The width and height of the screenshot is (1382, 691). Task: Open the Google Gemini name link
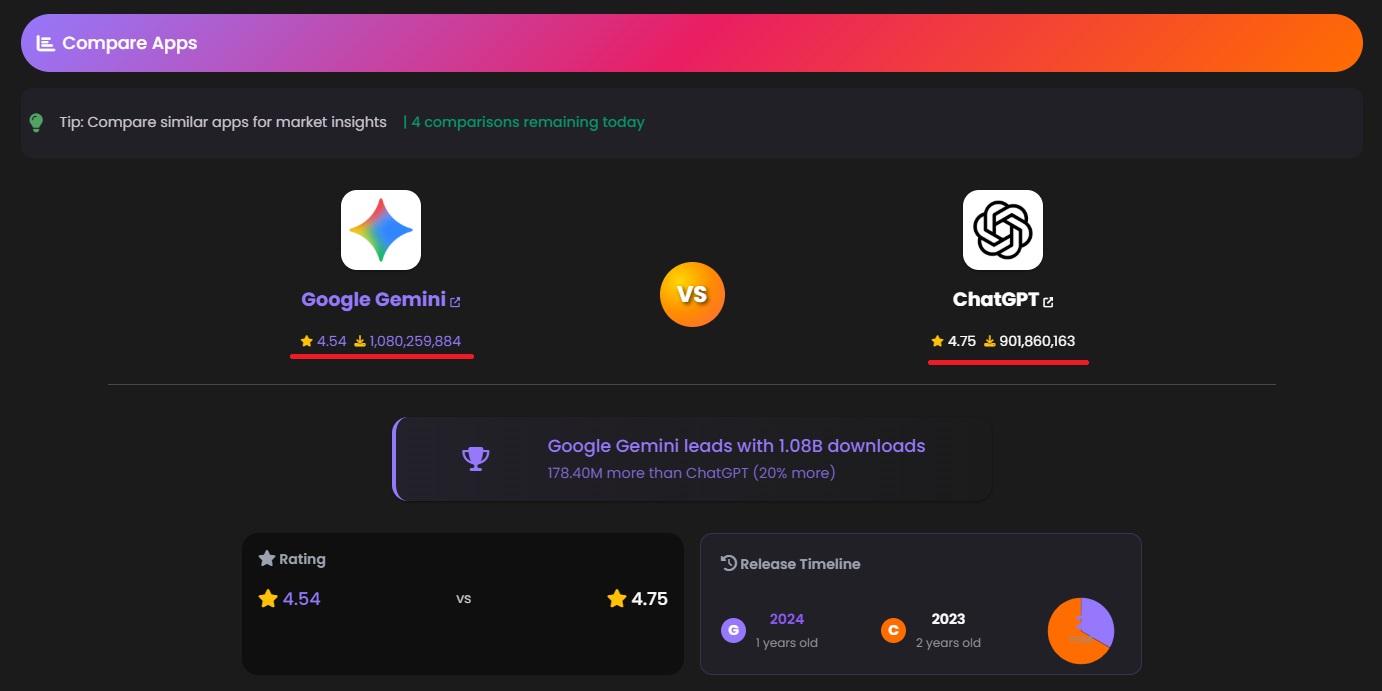point(373,300)
